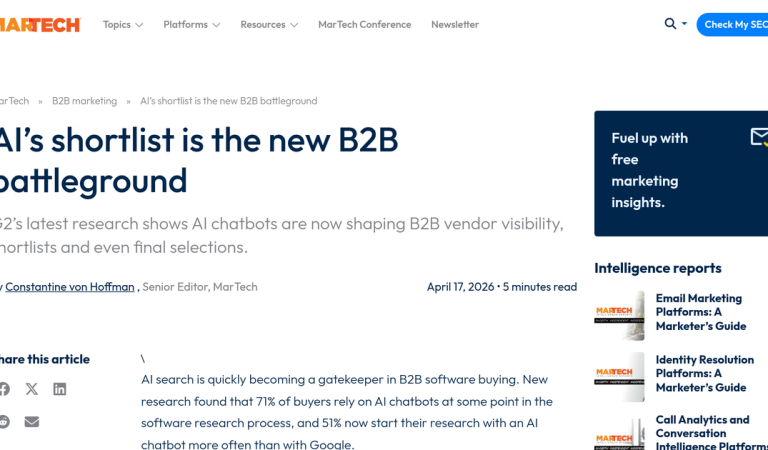Share the article on Reddit

click(x=4, y=422)
